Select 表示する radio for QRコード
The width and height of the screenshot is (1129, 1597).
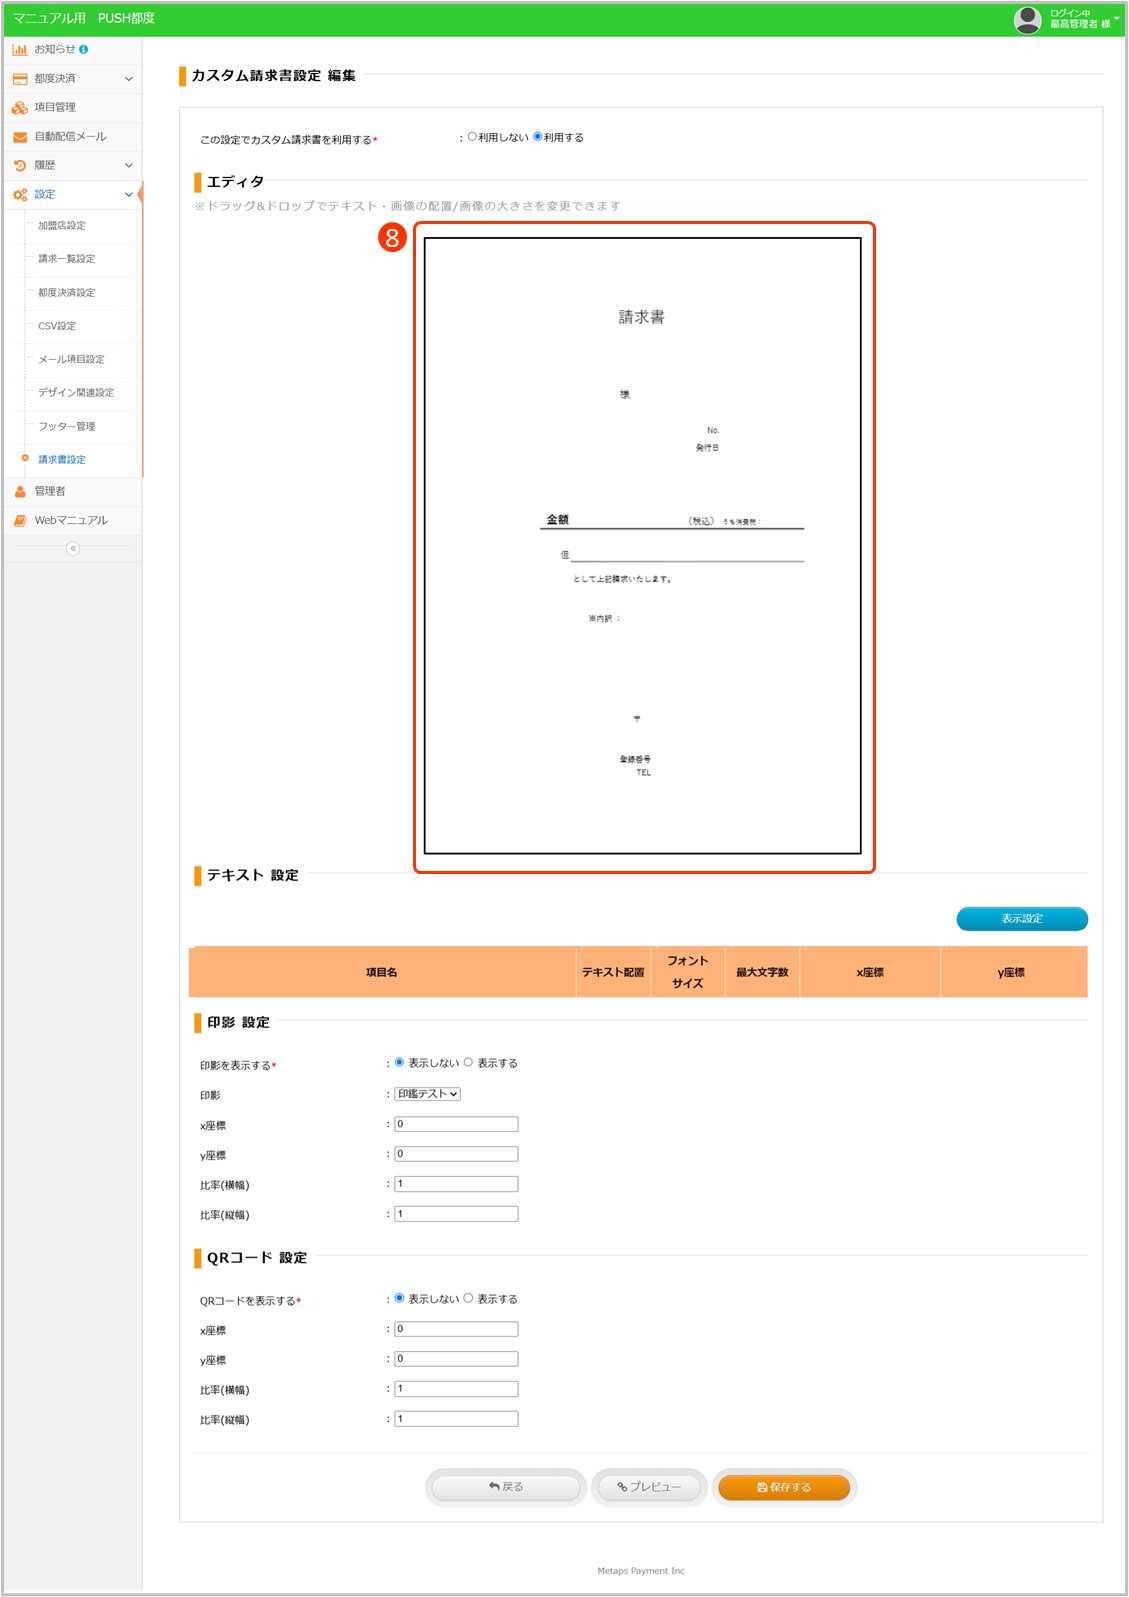pyautogui.click(x=468, y=1298)
